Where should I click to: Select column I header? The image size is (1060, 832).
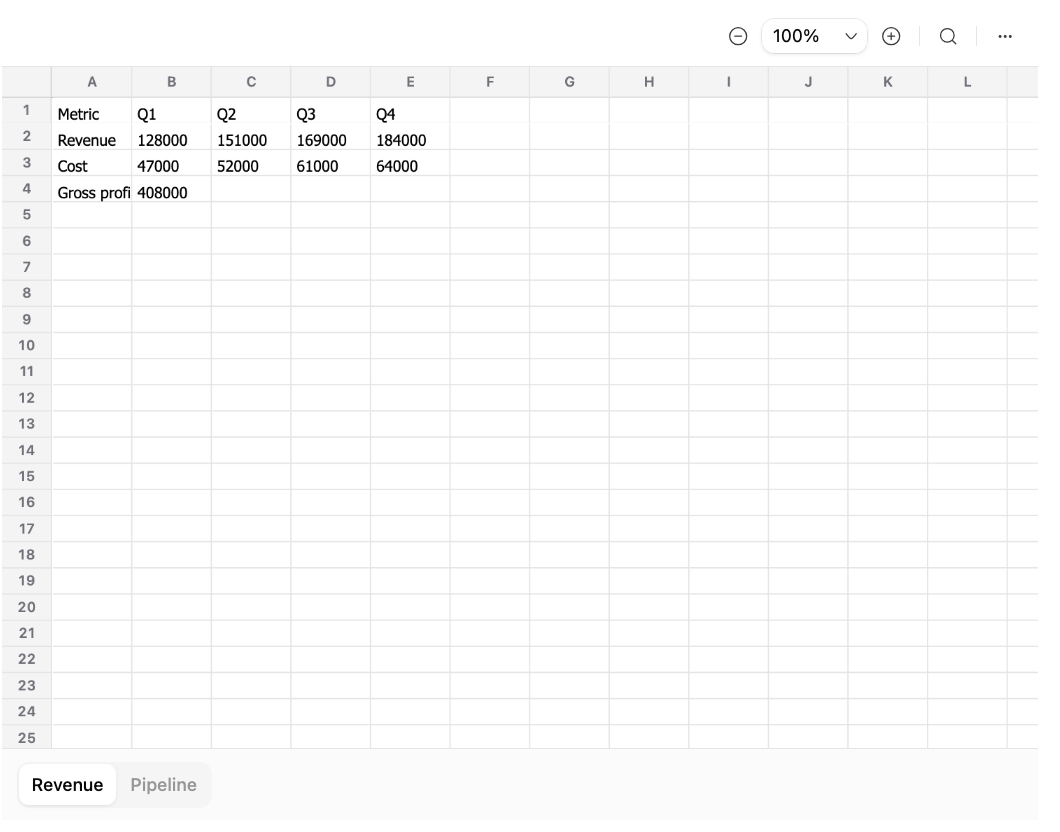pos(729,82)
